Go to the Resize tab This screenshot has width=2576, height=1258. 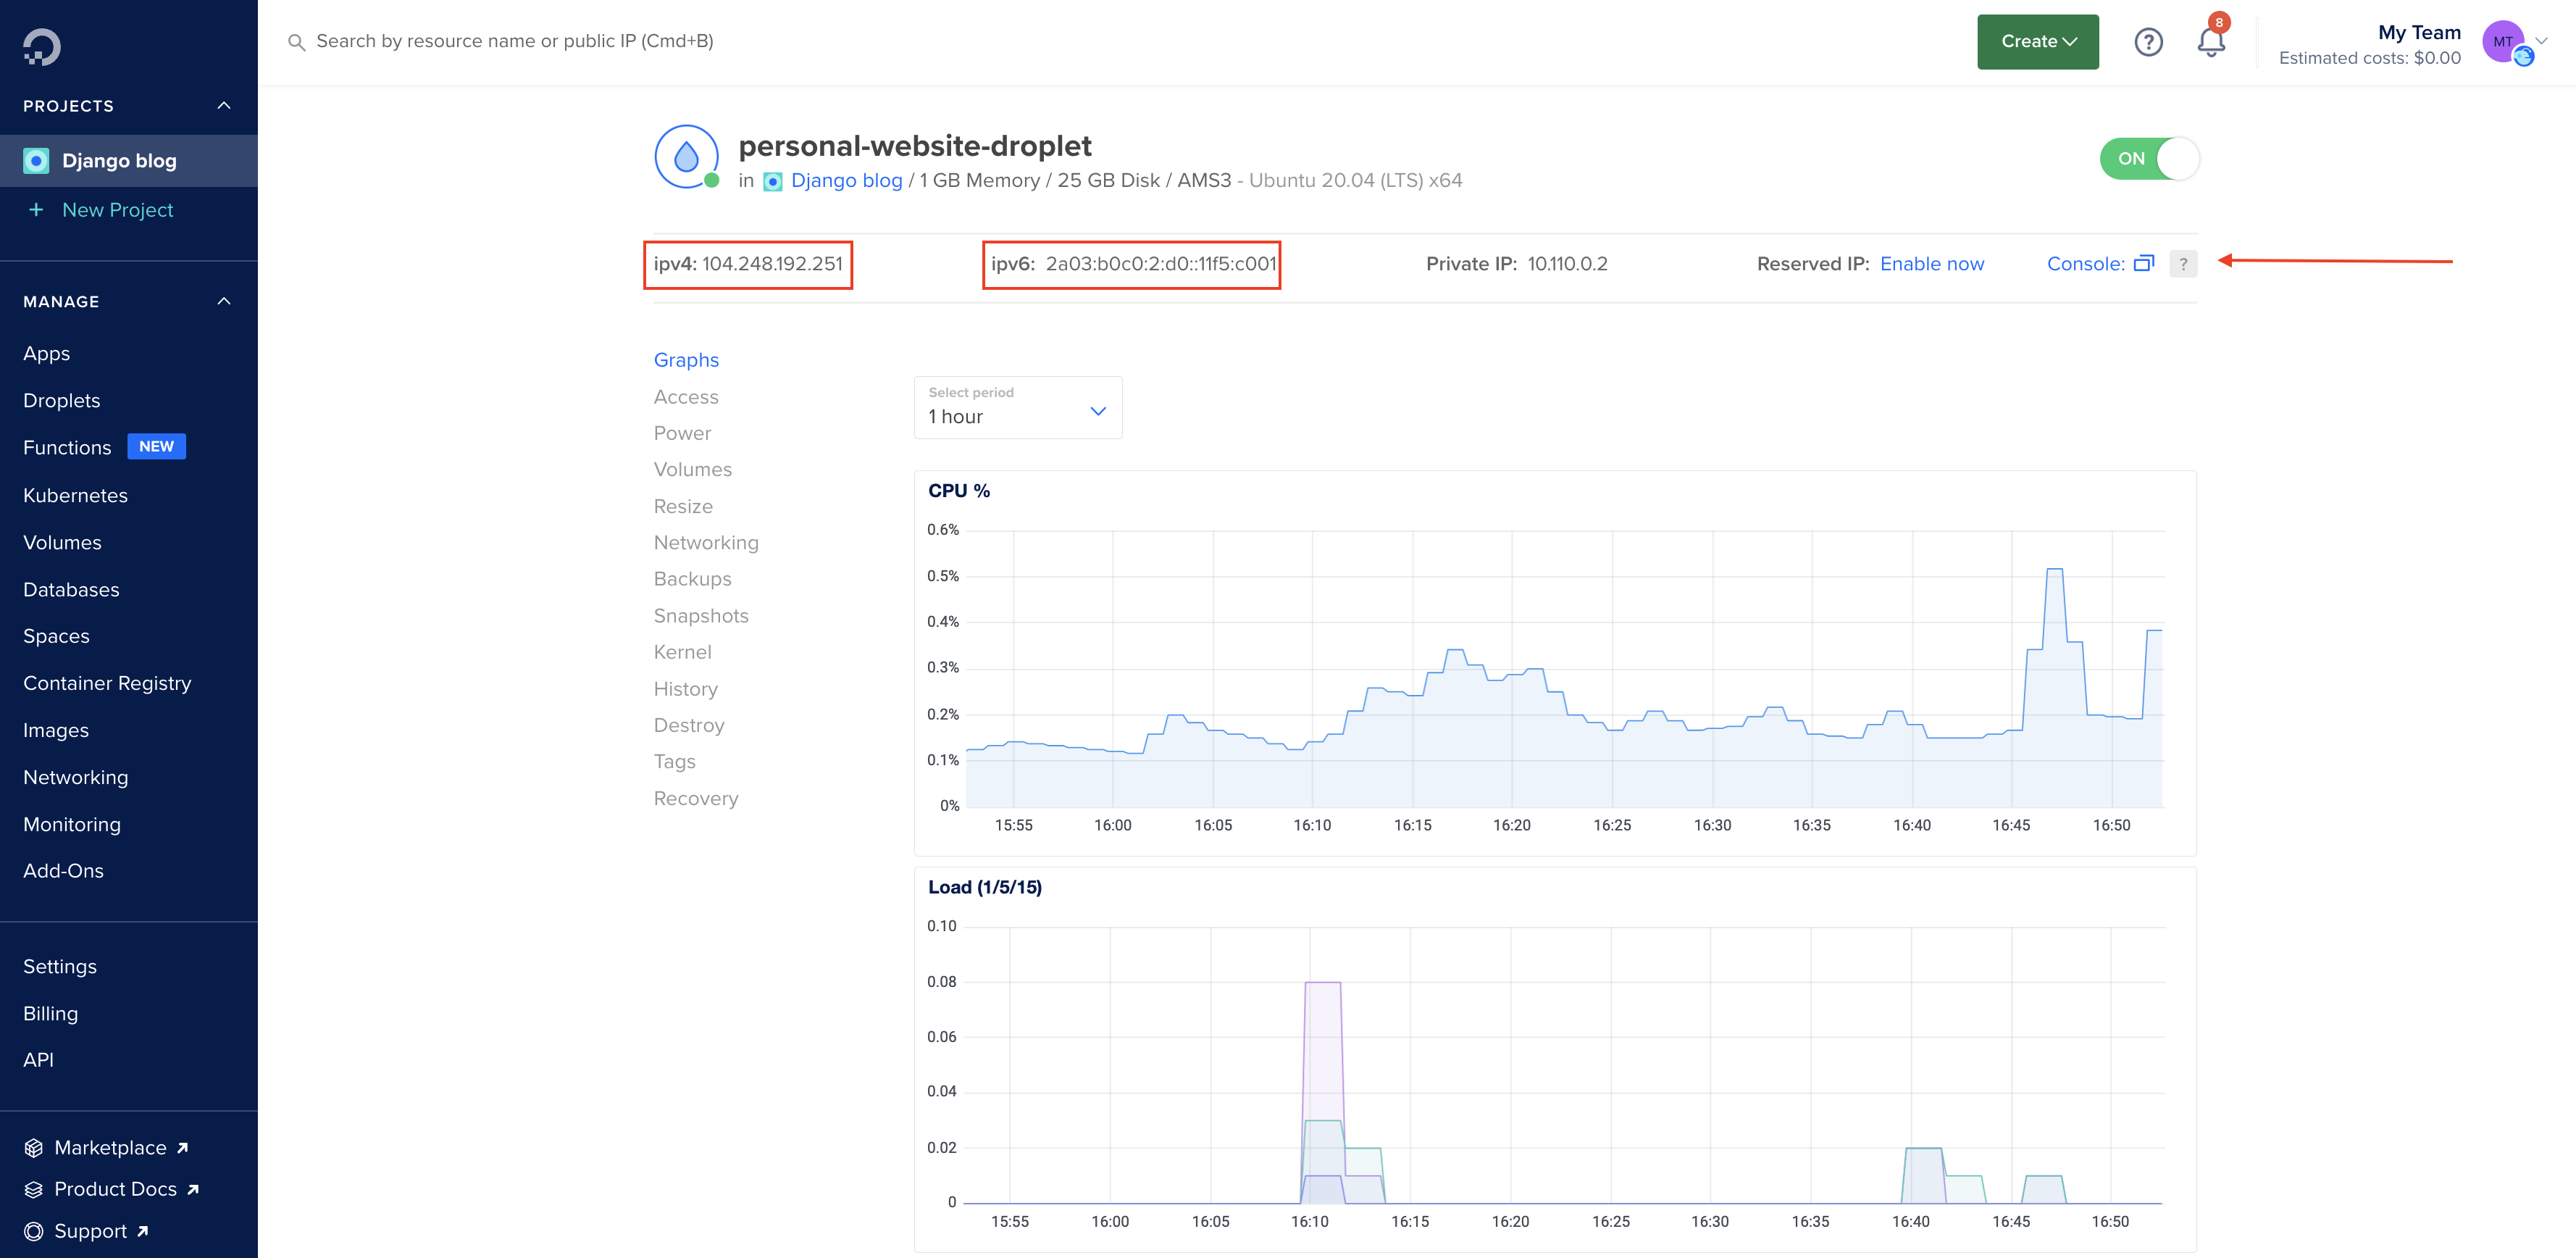coord(683,506)
